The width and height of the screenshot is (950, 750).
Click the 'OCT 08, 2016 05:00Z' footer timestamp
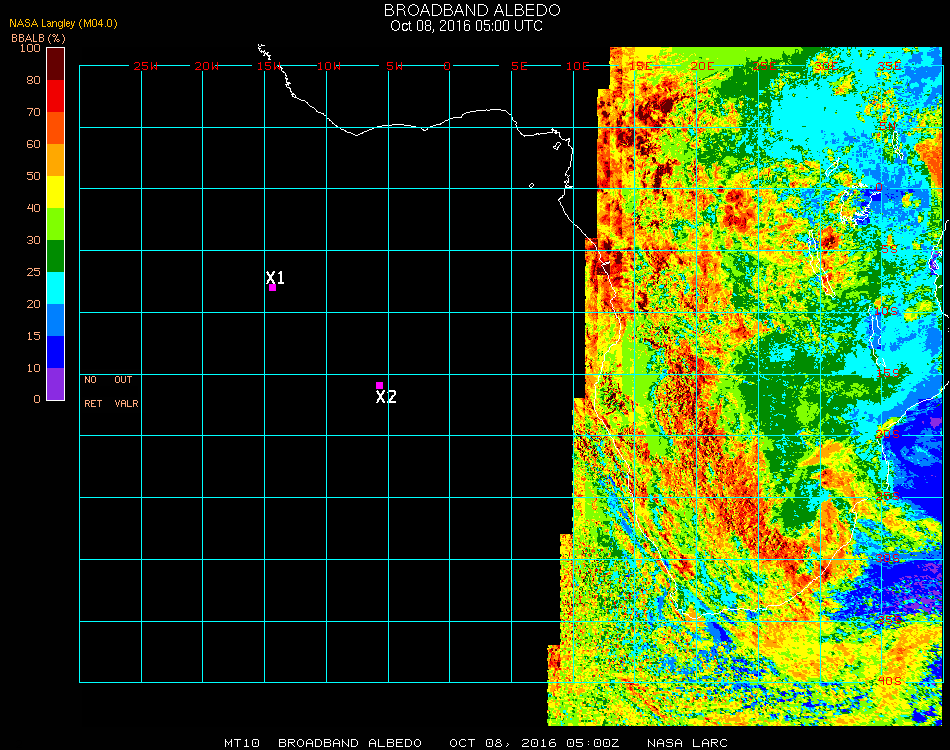[x=534, y=743]
